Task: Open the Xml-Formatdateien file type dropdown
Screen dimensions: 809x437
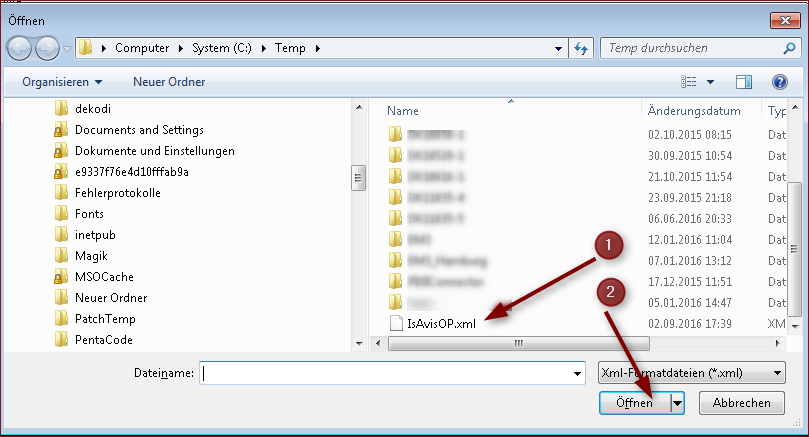Action: 690,373
